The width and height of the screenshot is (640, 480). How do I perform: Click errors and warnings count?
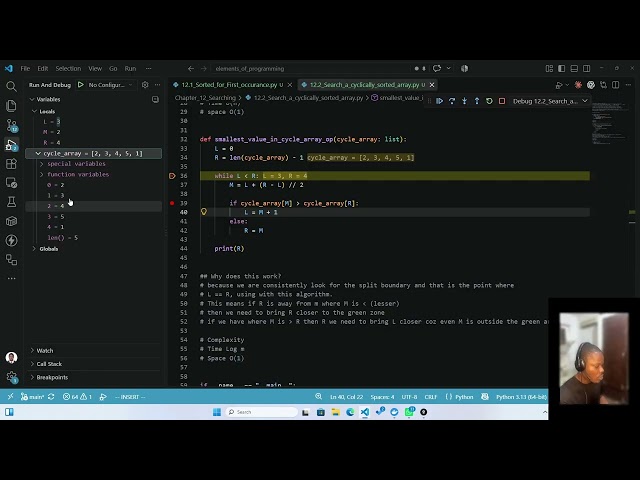(77, 397)
